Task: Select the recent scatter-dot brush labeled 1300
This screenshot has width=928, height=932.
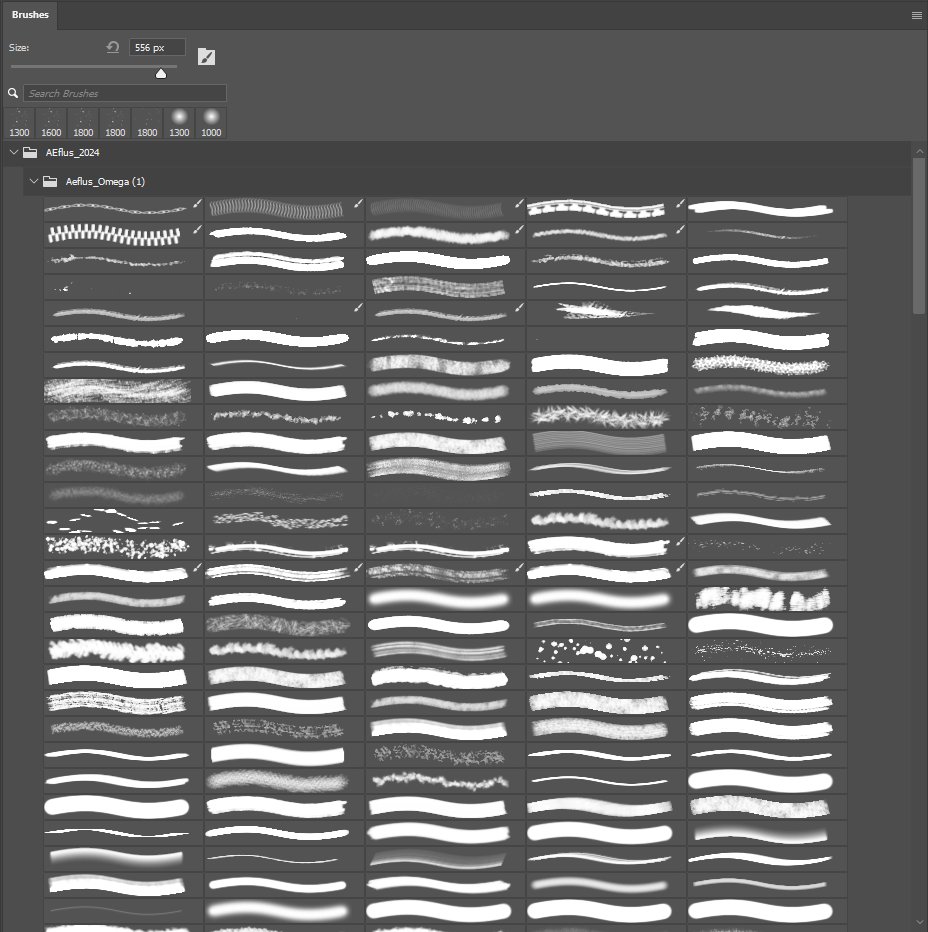Action: coord(19,124)
